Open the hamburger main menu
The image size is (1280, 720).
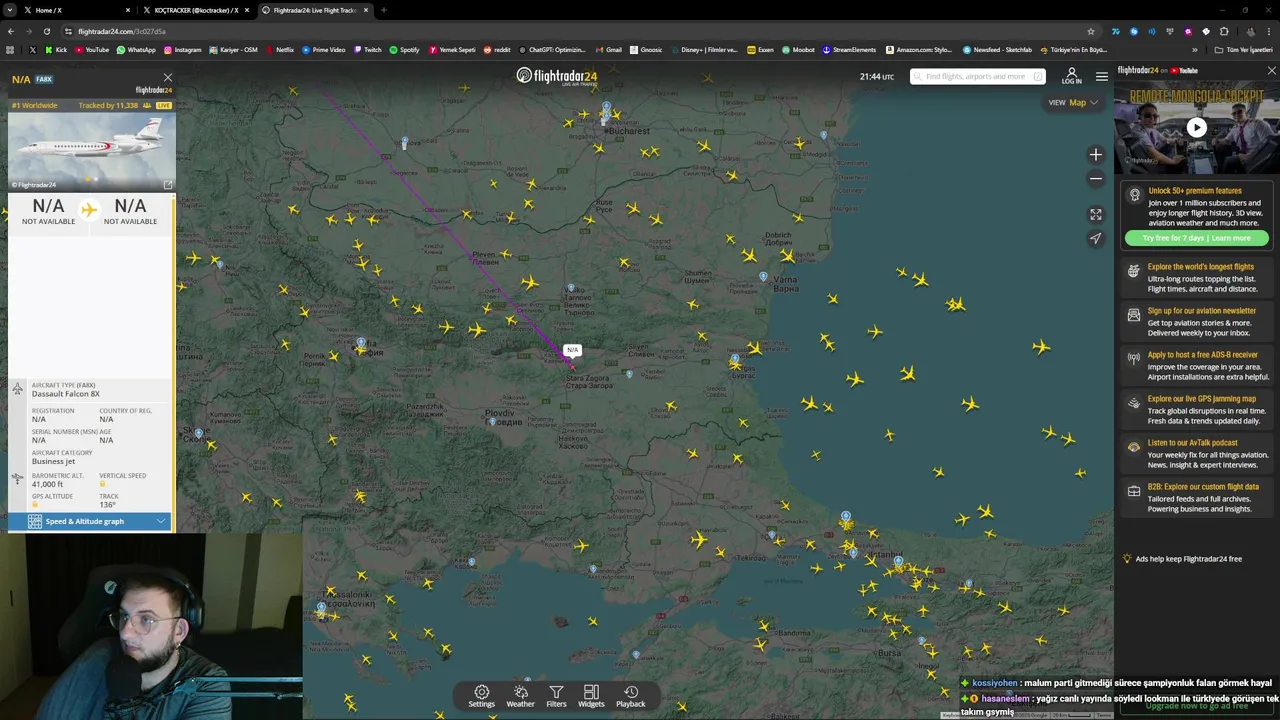pyautogui.click(x=1101, y=76)
